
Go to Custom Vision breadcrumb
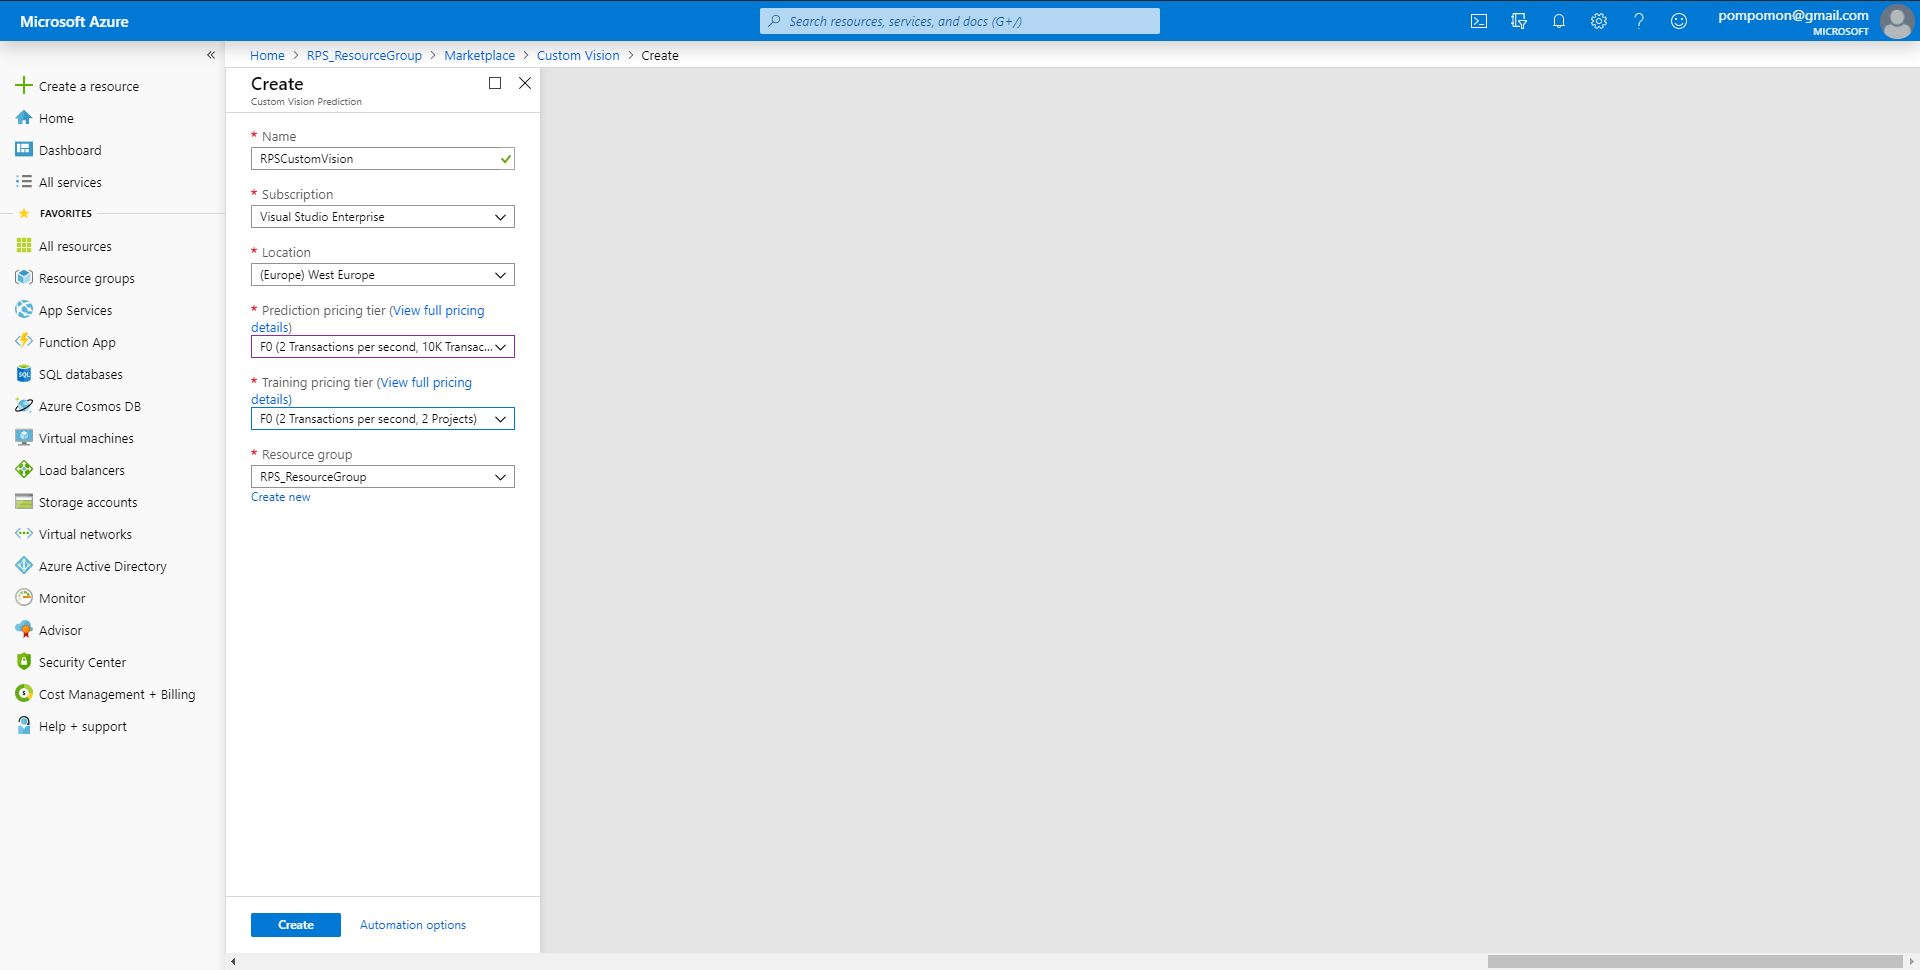click(x=578, y=55)
